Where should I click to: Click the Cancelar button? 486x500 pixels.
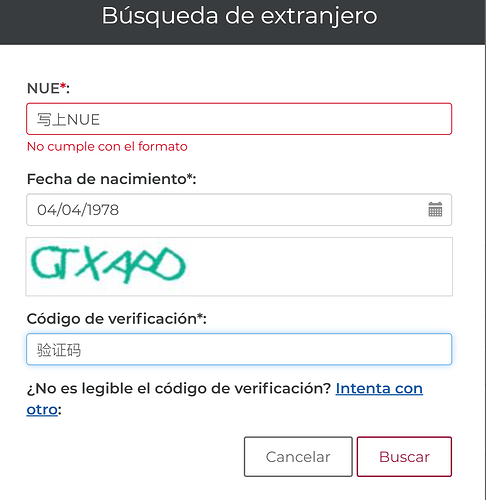(x=298, y=457)
